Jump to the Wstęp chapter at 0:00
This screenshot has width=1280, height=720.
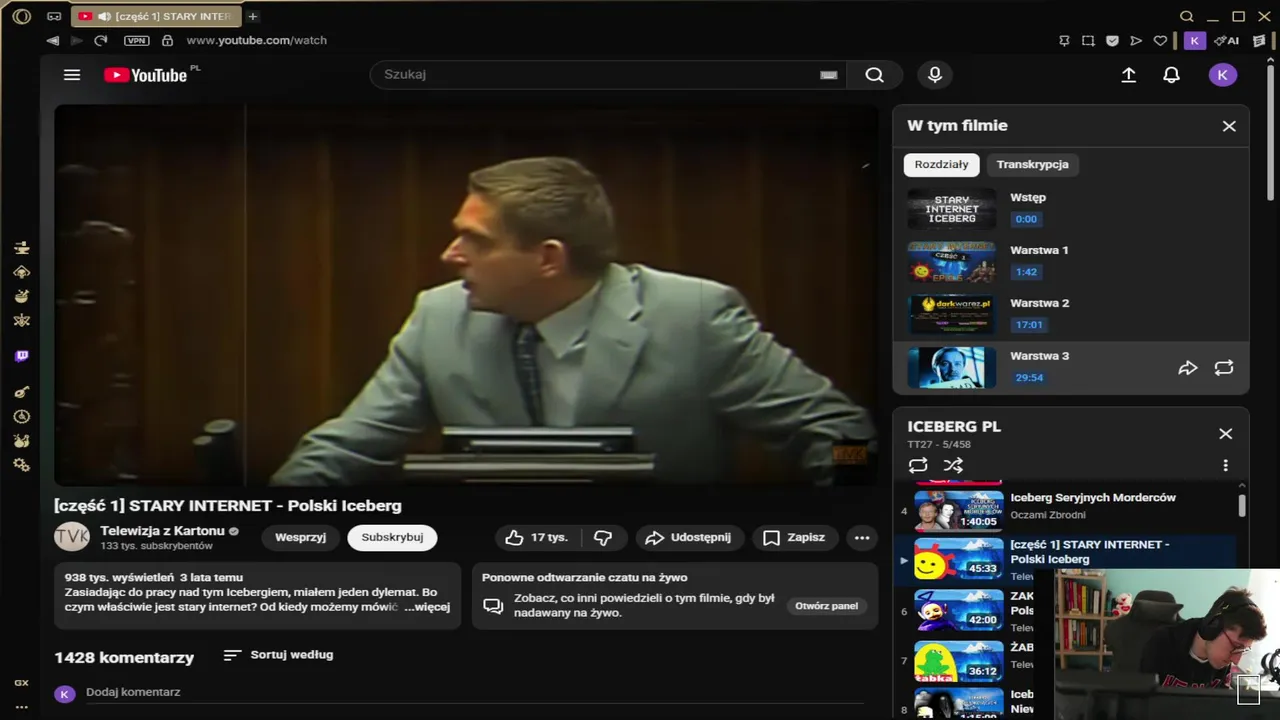1072,208
